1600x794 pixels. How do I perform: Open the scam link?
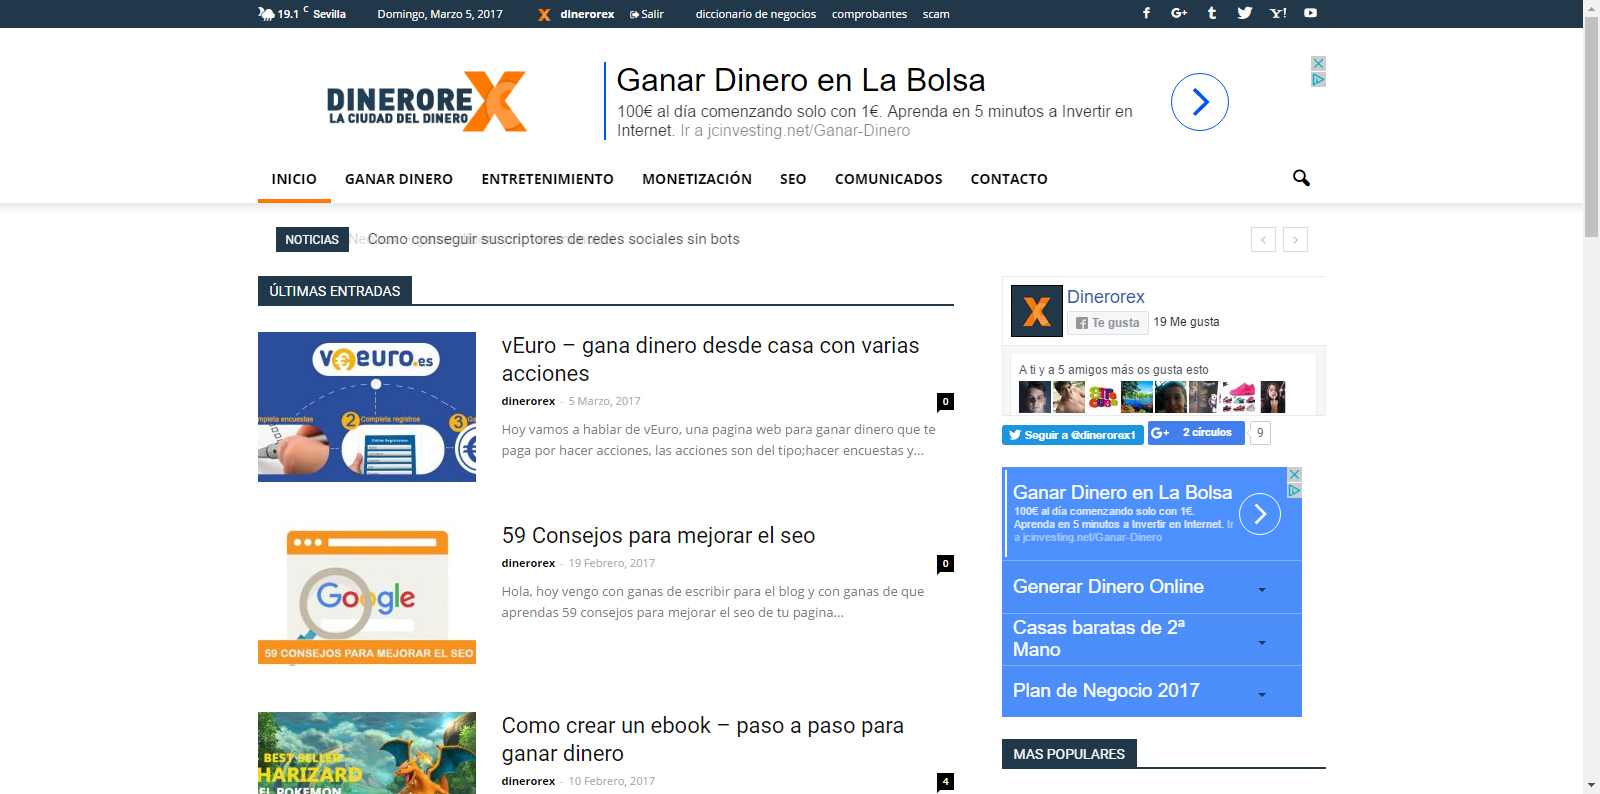[x=936, y=14]
